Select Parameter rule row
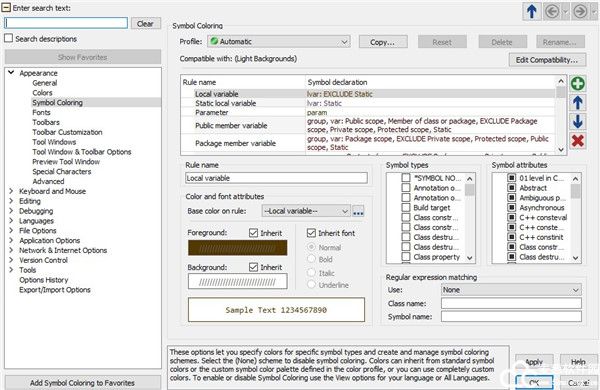Screen dimensions: 600x390 point(368,113)
